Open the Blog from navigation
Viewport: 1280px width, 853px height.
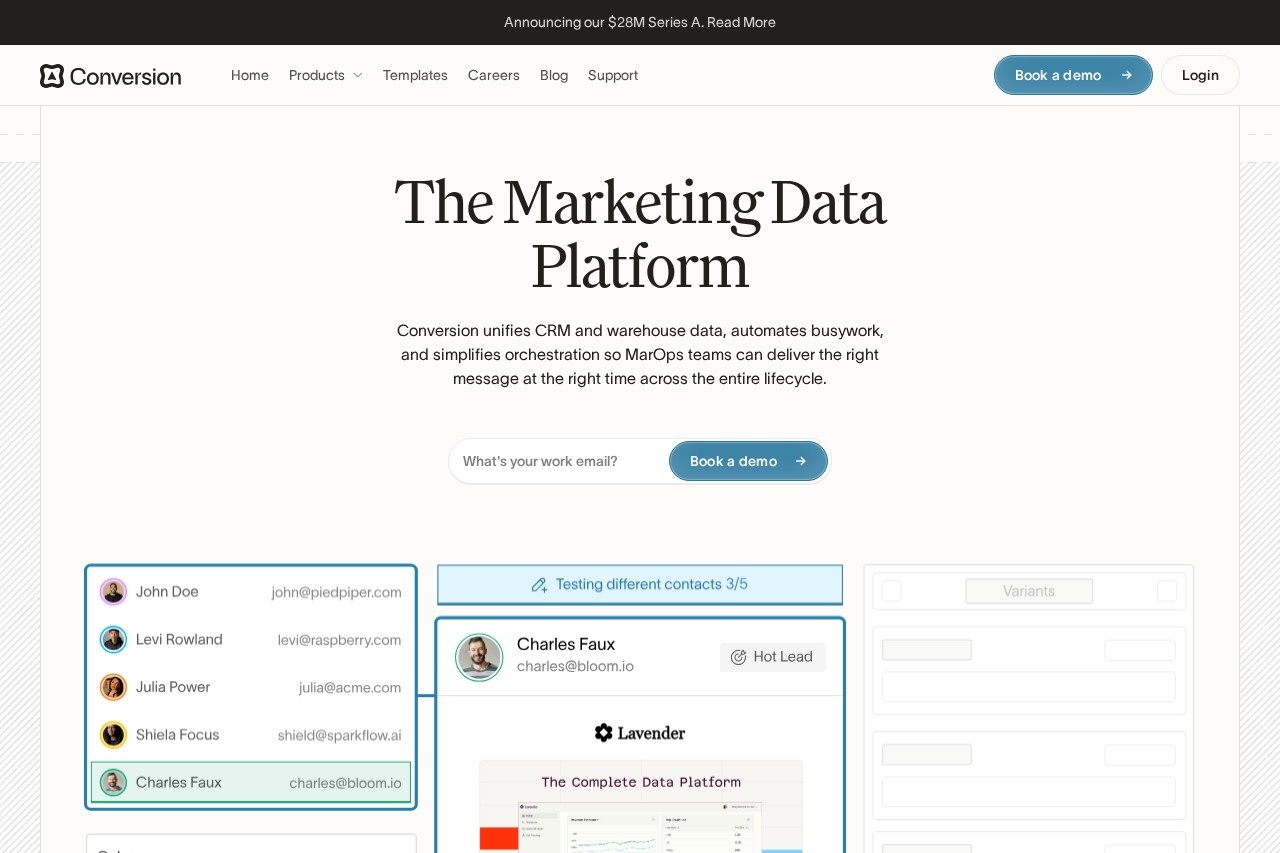[554, 75]
